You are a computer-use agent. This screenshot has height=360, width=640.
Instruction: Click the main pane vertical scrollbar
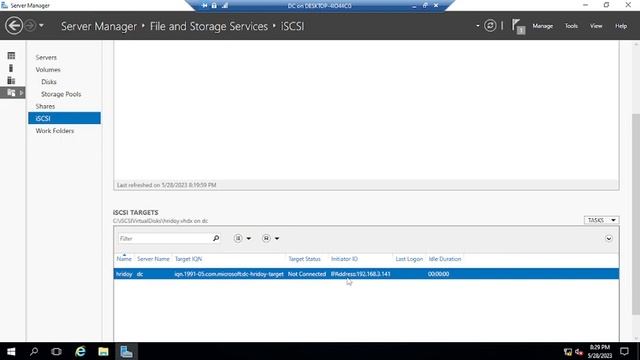point(636,214)
